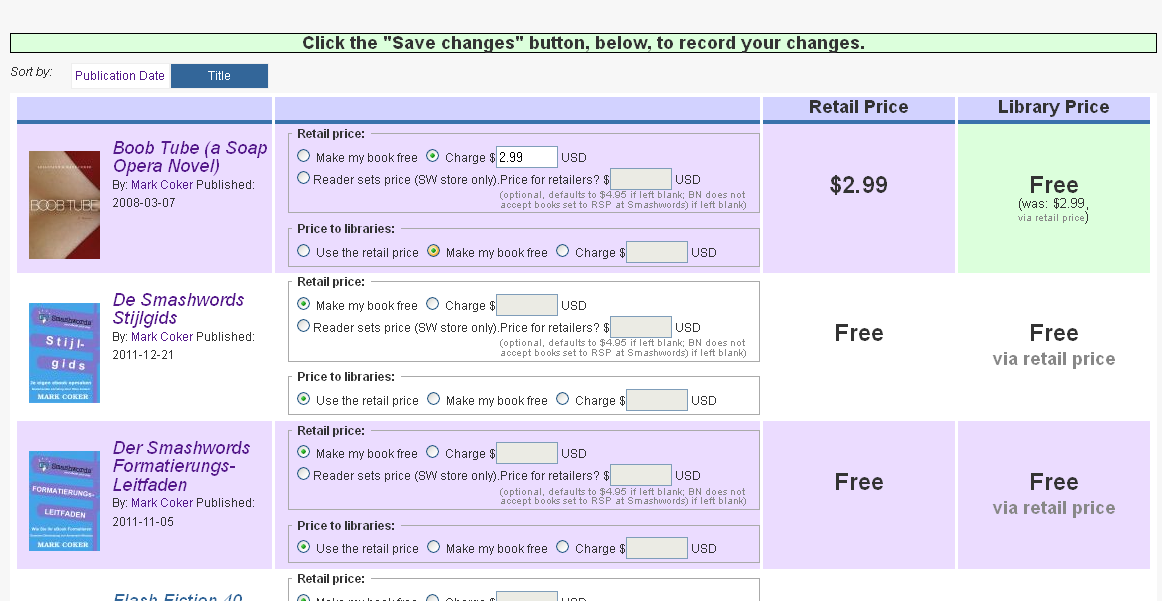Select library 'Use the retail price' for Boob Tube
Screen dimensions: 1162x601
coord(304,250)
